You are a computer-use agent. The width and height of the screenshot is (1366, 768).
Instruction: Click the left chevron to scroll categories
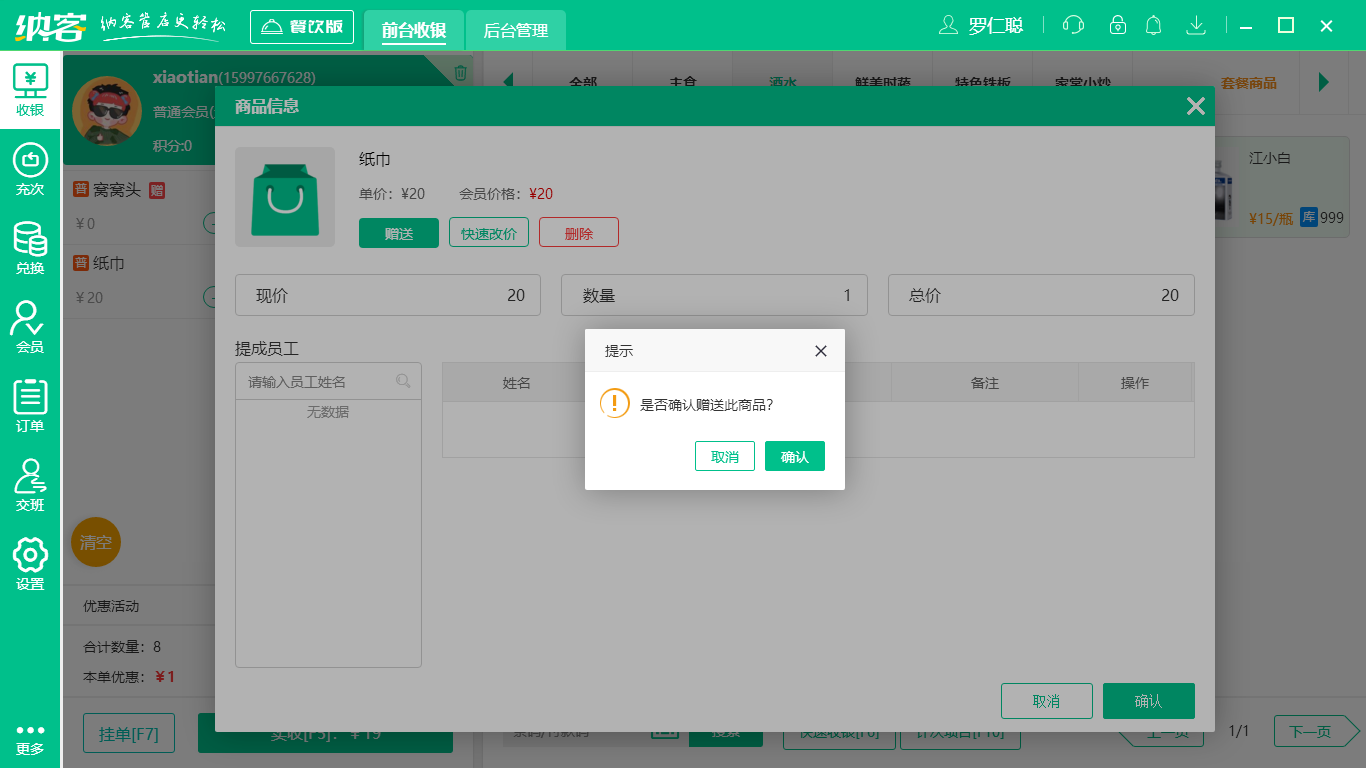point(508,82)
